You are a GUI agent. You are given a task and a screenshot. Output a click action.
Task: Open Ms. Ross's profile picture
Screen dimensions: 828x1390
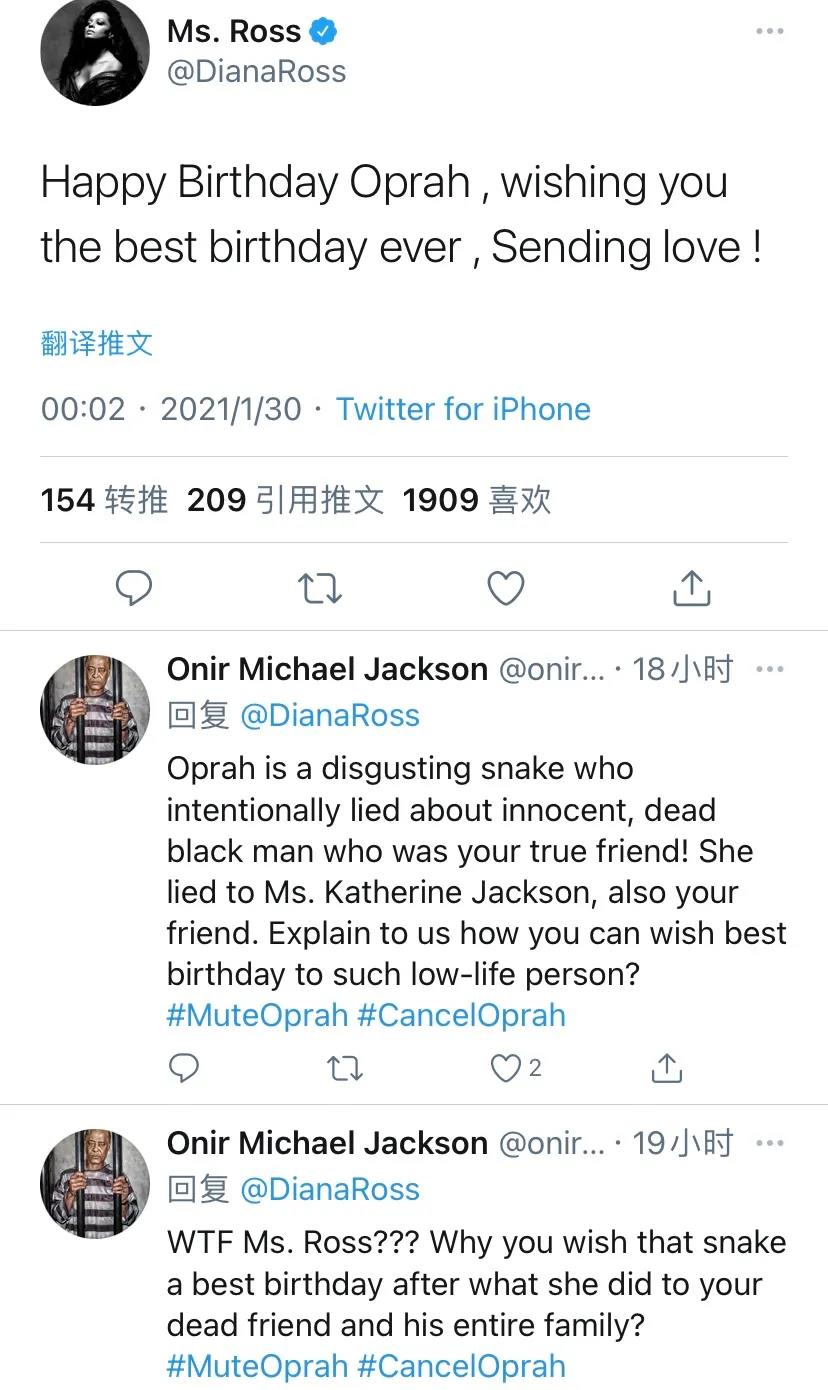pyautogui.click(x=95, y=51)
